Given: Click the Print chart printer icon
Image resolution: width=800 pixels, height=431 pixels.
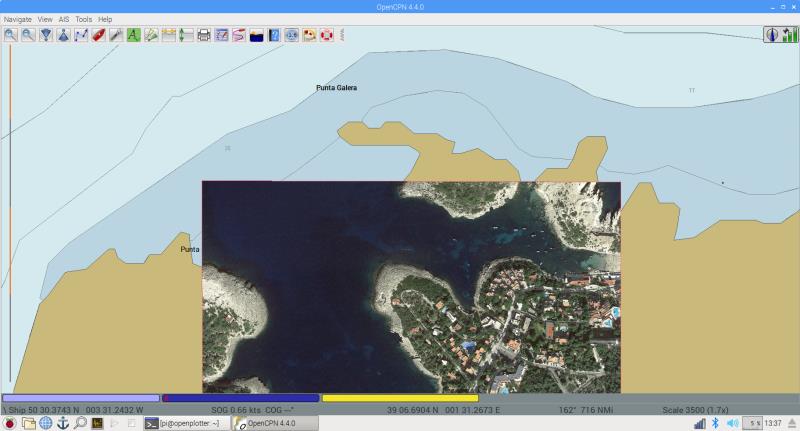Looking at the screenshot, I should [x=204, y=35].
